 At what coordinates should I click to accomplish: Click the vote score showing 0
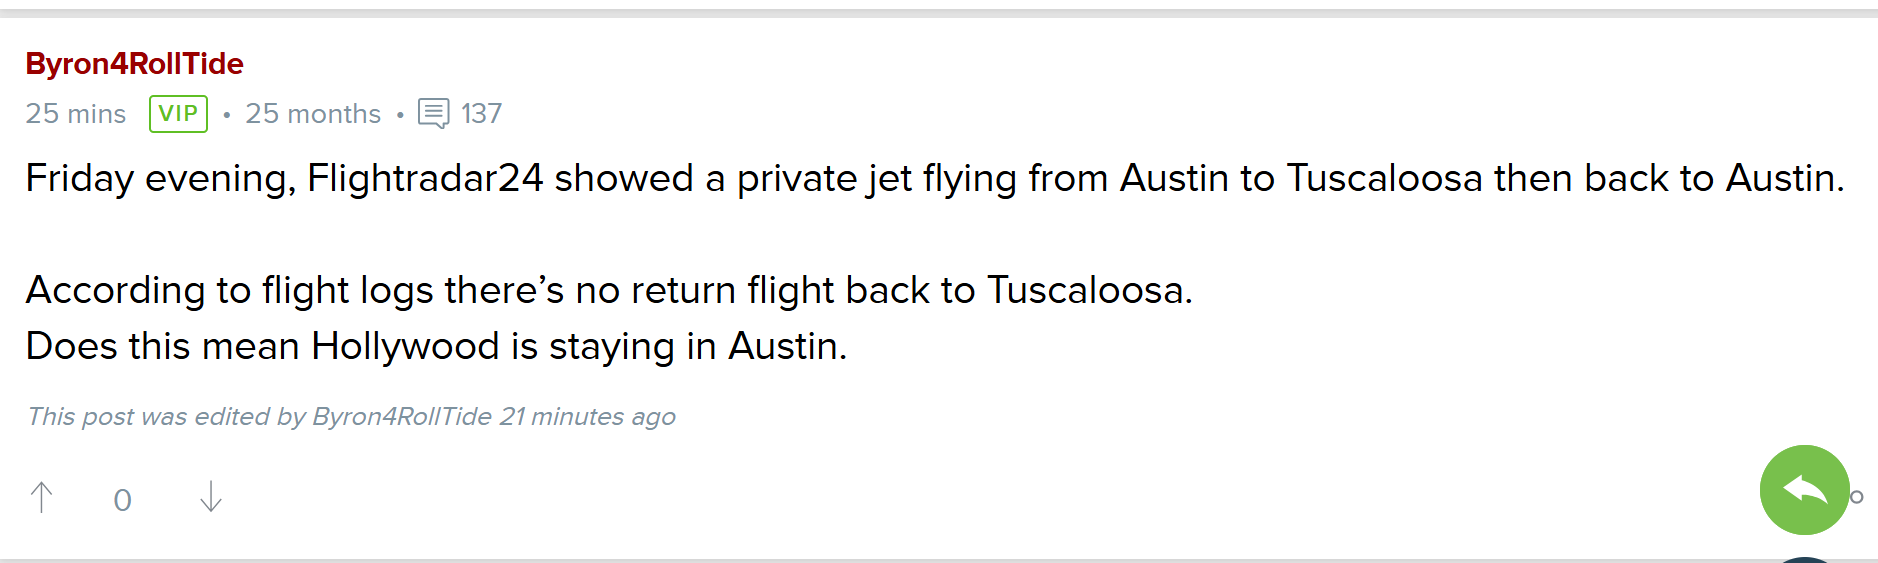(x=122, y=500)
